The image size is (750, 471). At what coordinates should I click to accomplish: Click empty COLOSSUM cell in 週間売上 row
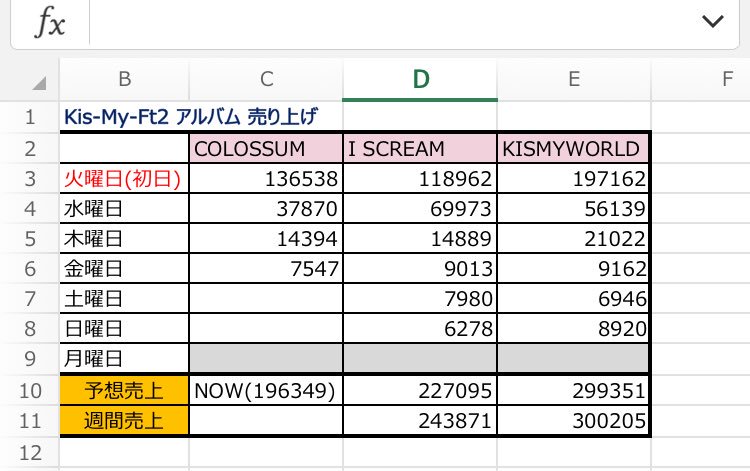click(266, 421)
